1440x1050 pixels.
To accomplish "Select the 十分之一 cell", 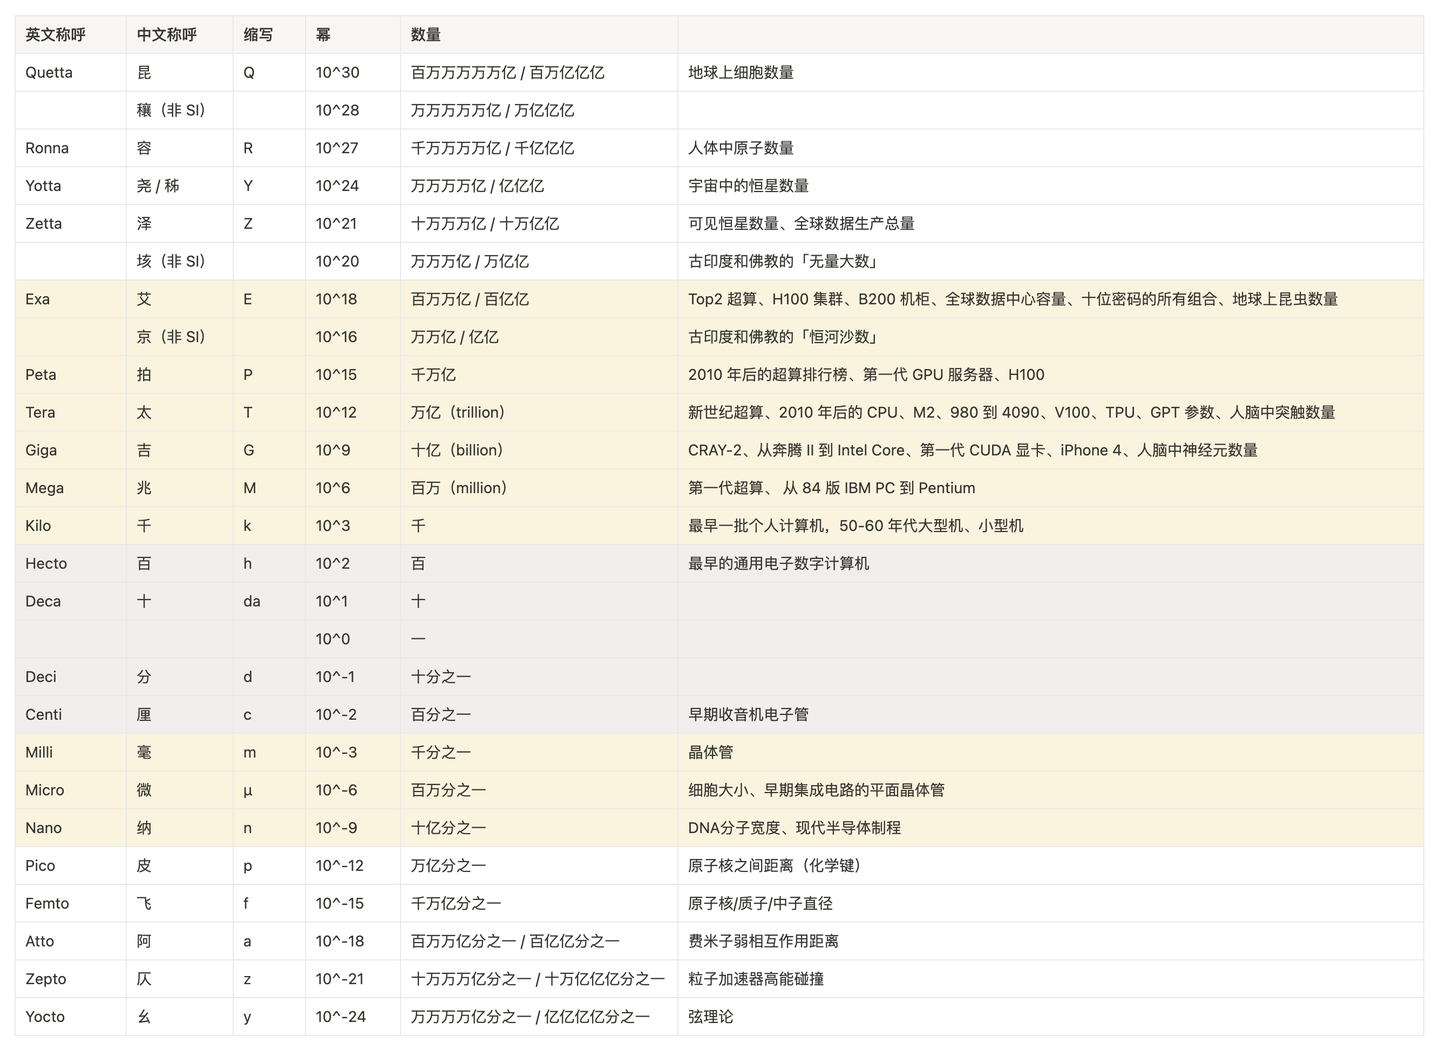I will coord(538,677).
